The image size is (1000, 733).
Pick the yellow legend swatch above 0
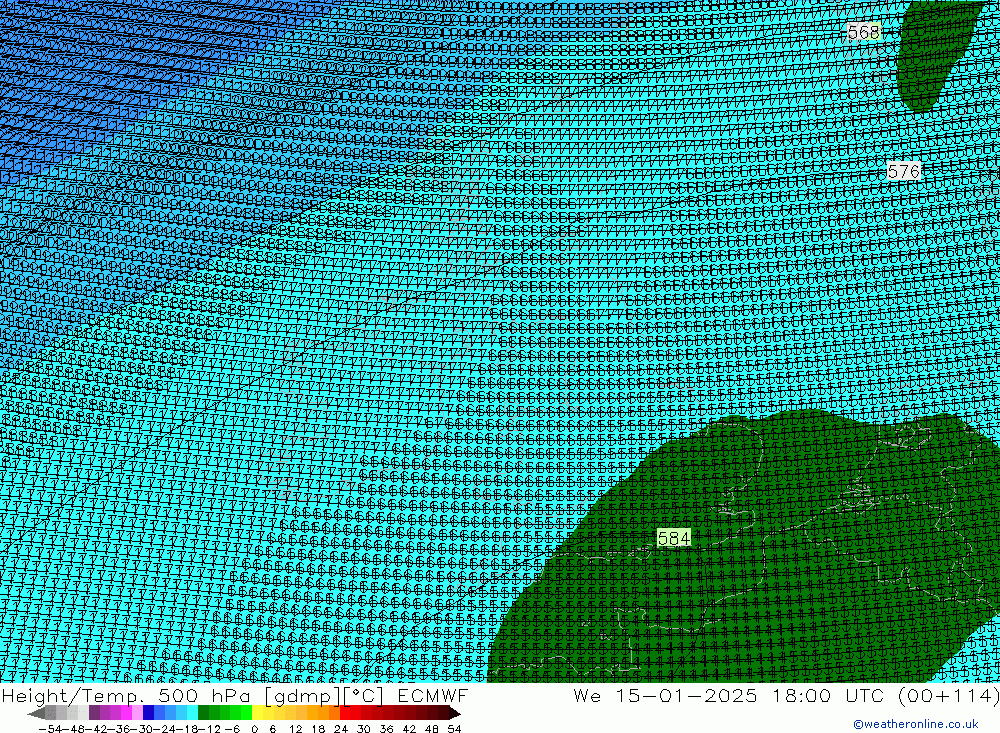click(258, 713)
